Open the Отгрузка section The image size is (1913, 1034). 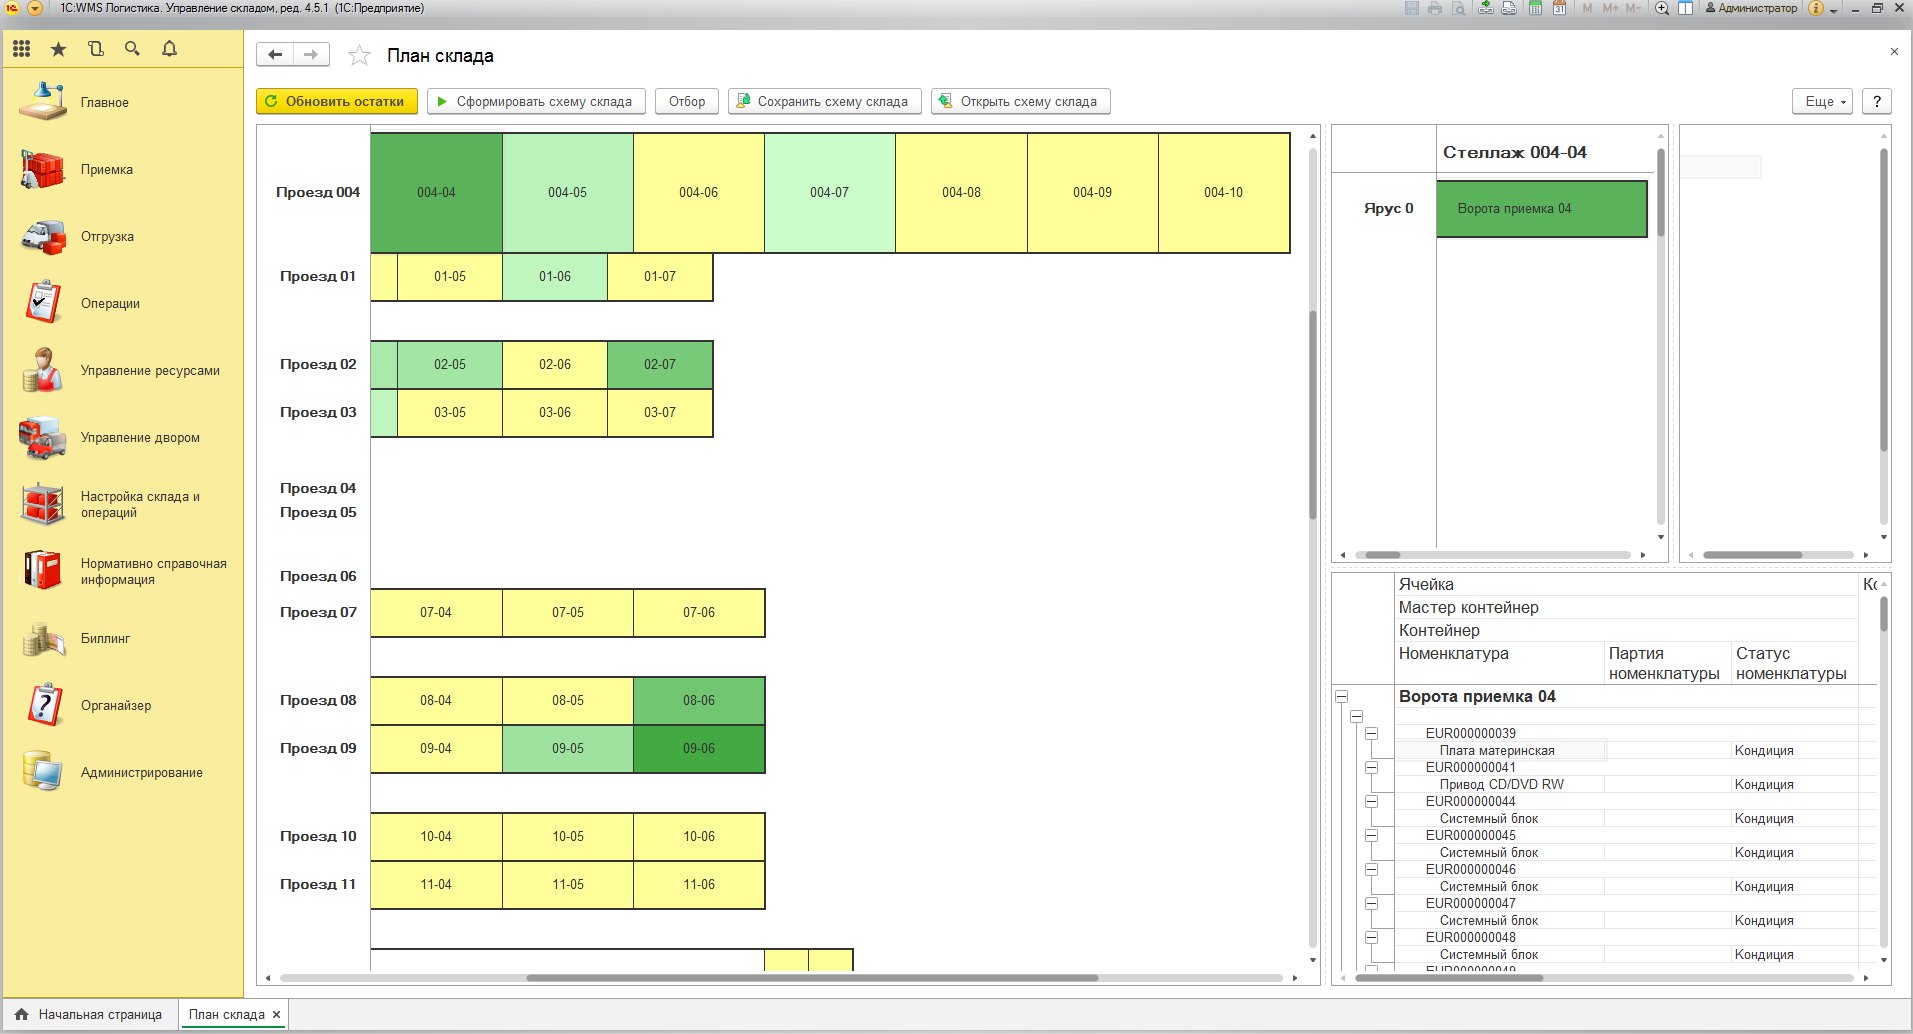(x=107, y=237)
